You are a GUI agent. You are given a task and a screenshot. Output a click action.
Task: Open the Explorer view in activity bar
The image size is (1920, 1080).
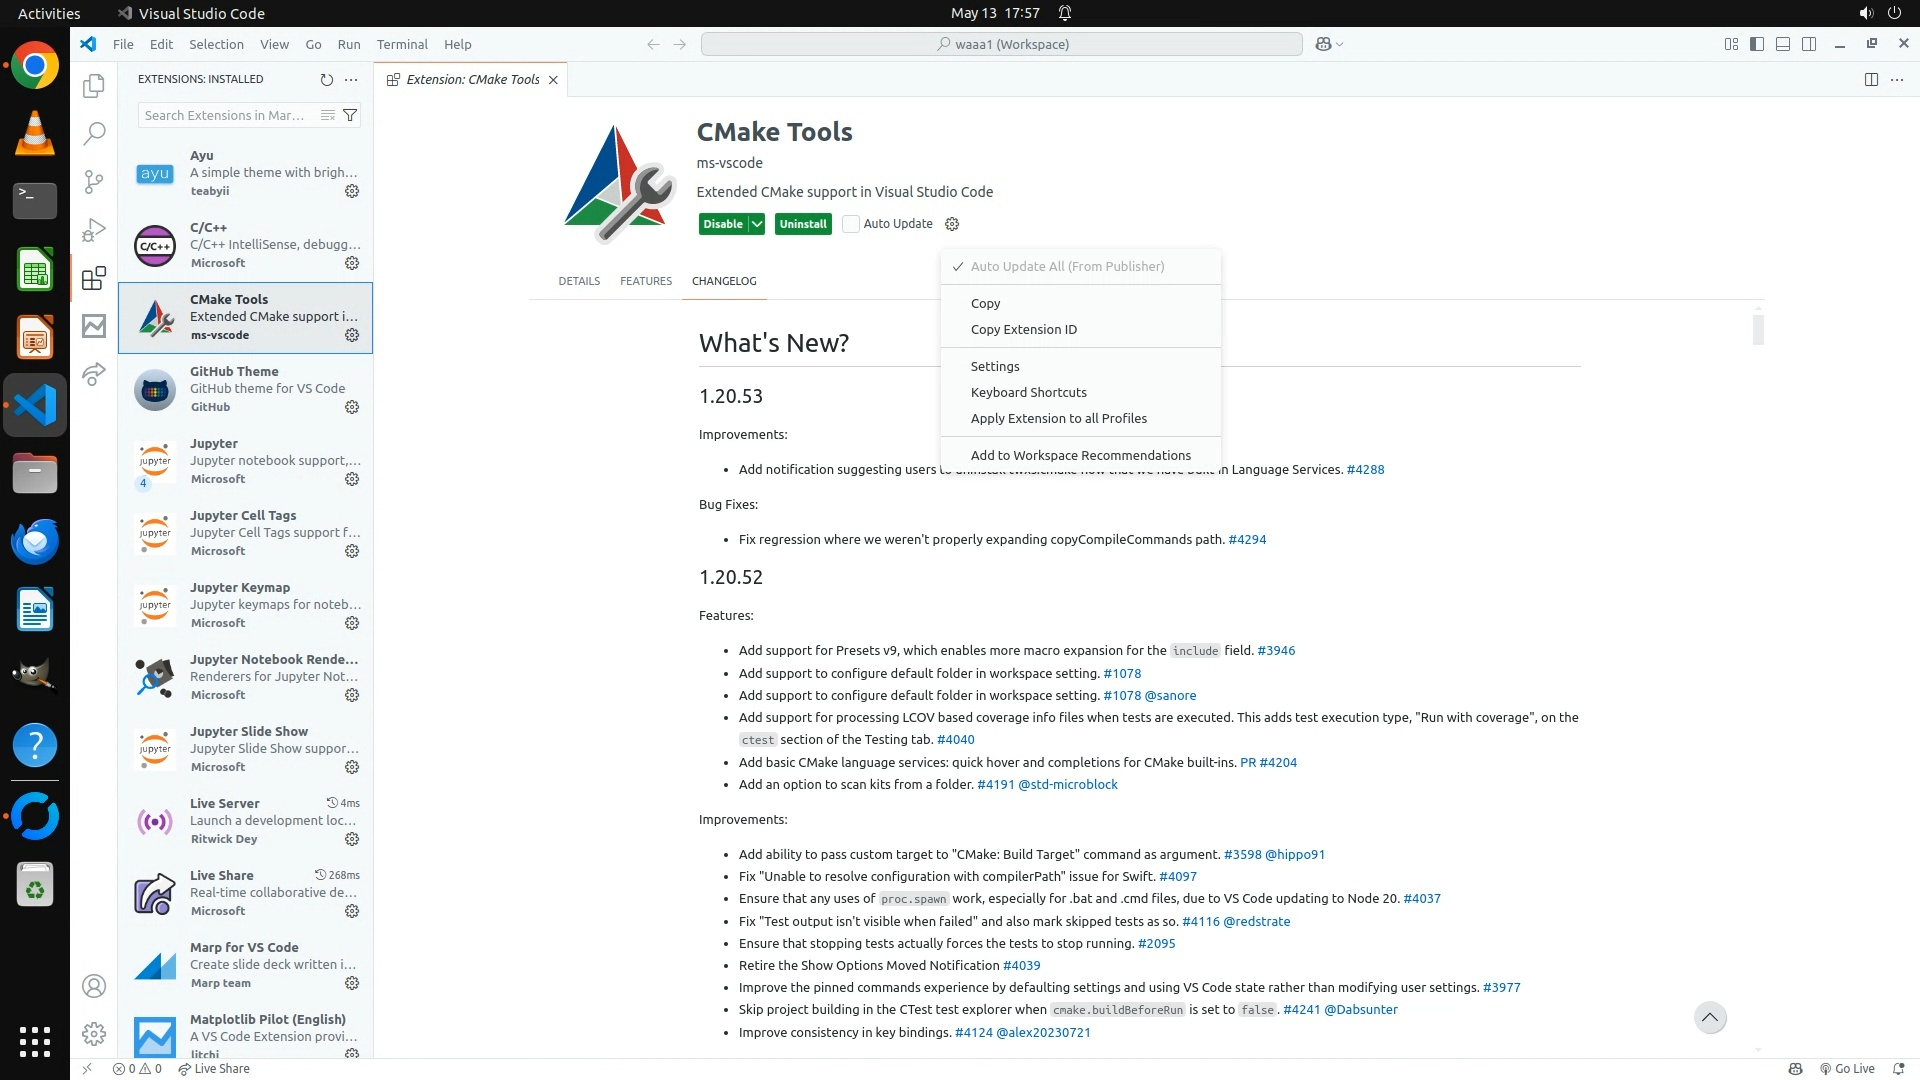[94, 86]
